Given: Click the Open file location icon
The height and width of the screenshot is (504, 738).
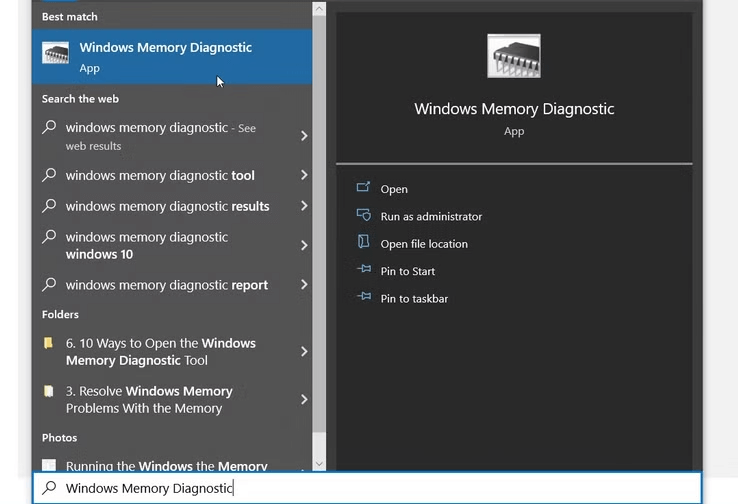Looking at the screenshot, I should 363,243.
